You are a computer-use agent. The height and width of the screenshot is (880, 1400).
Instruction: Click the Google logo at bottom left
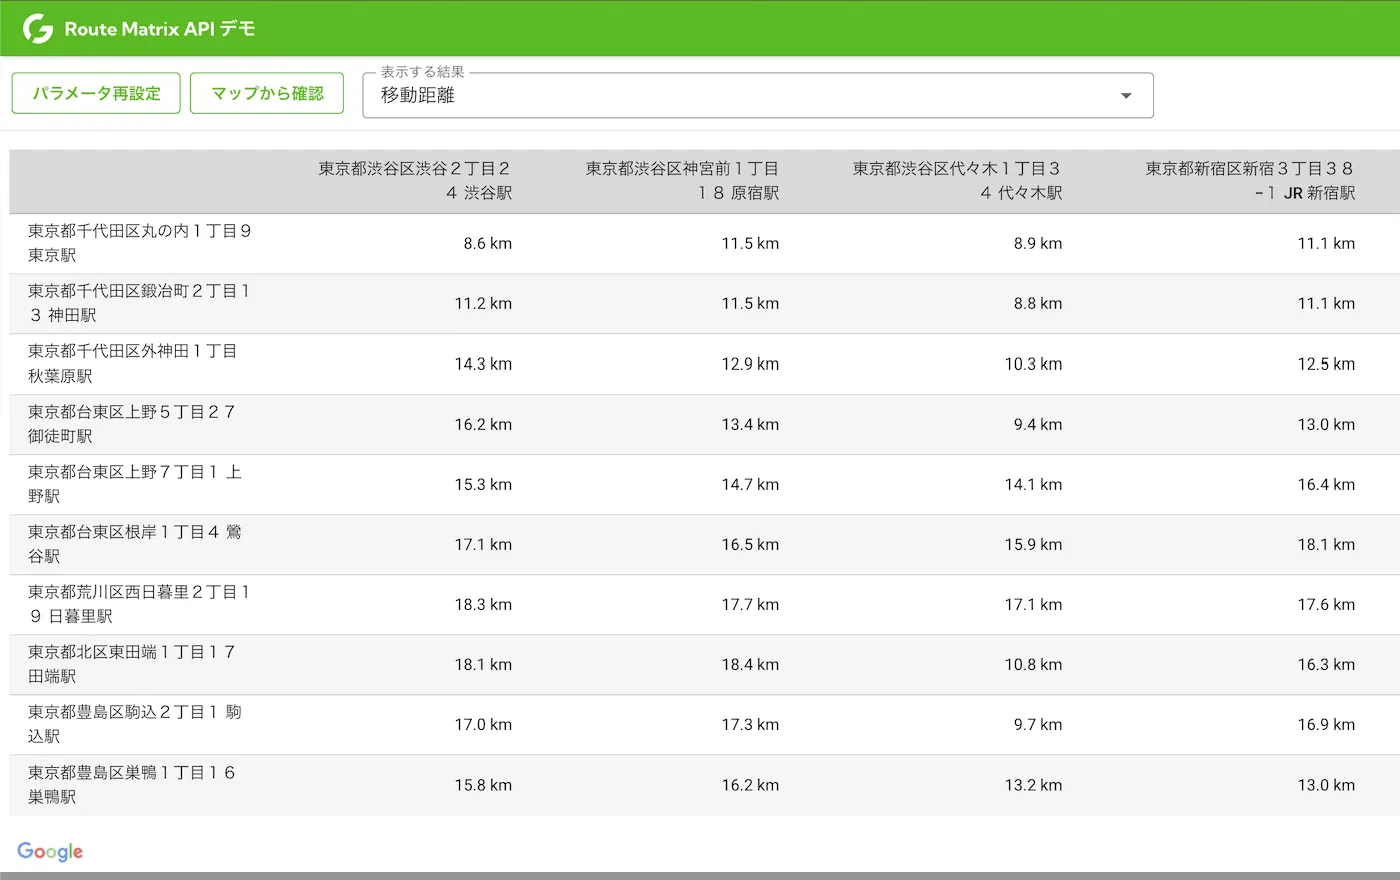pyautogui.click(x=50, y=852)
